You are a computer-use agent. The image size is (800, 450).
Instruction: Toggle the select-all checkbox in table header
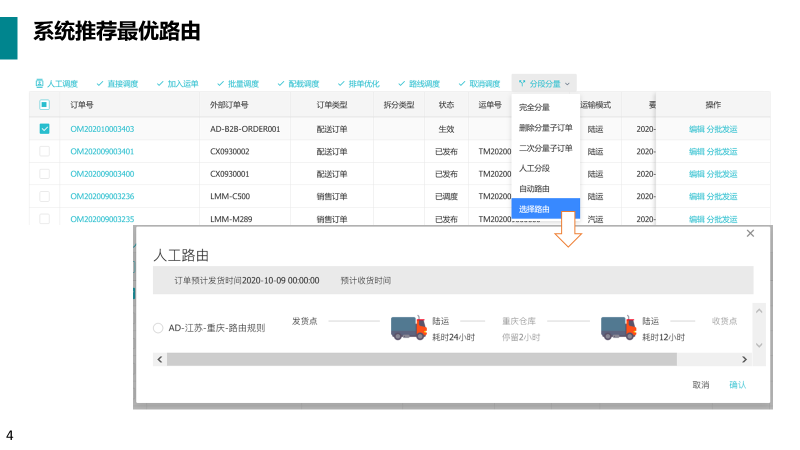click(44, 105)
